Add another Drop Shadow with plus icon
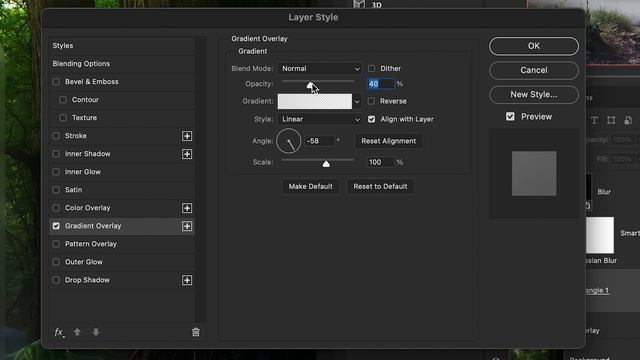Screen dimensions: 640x360 tap(187, 280)
